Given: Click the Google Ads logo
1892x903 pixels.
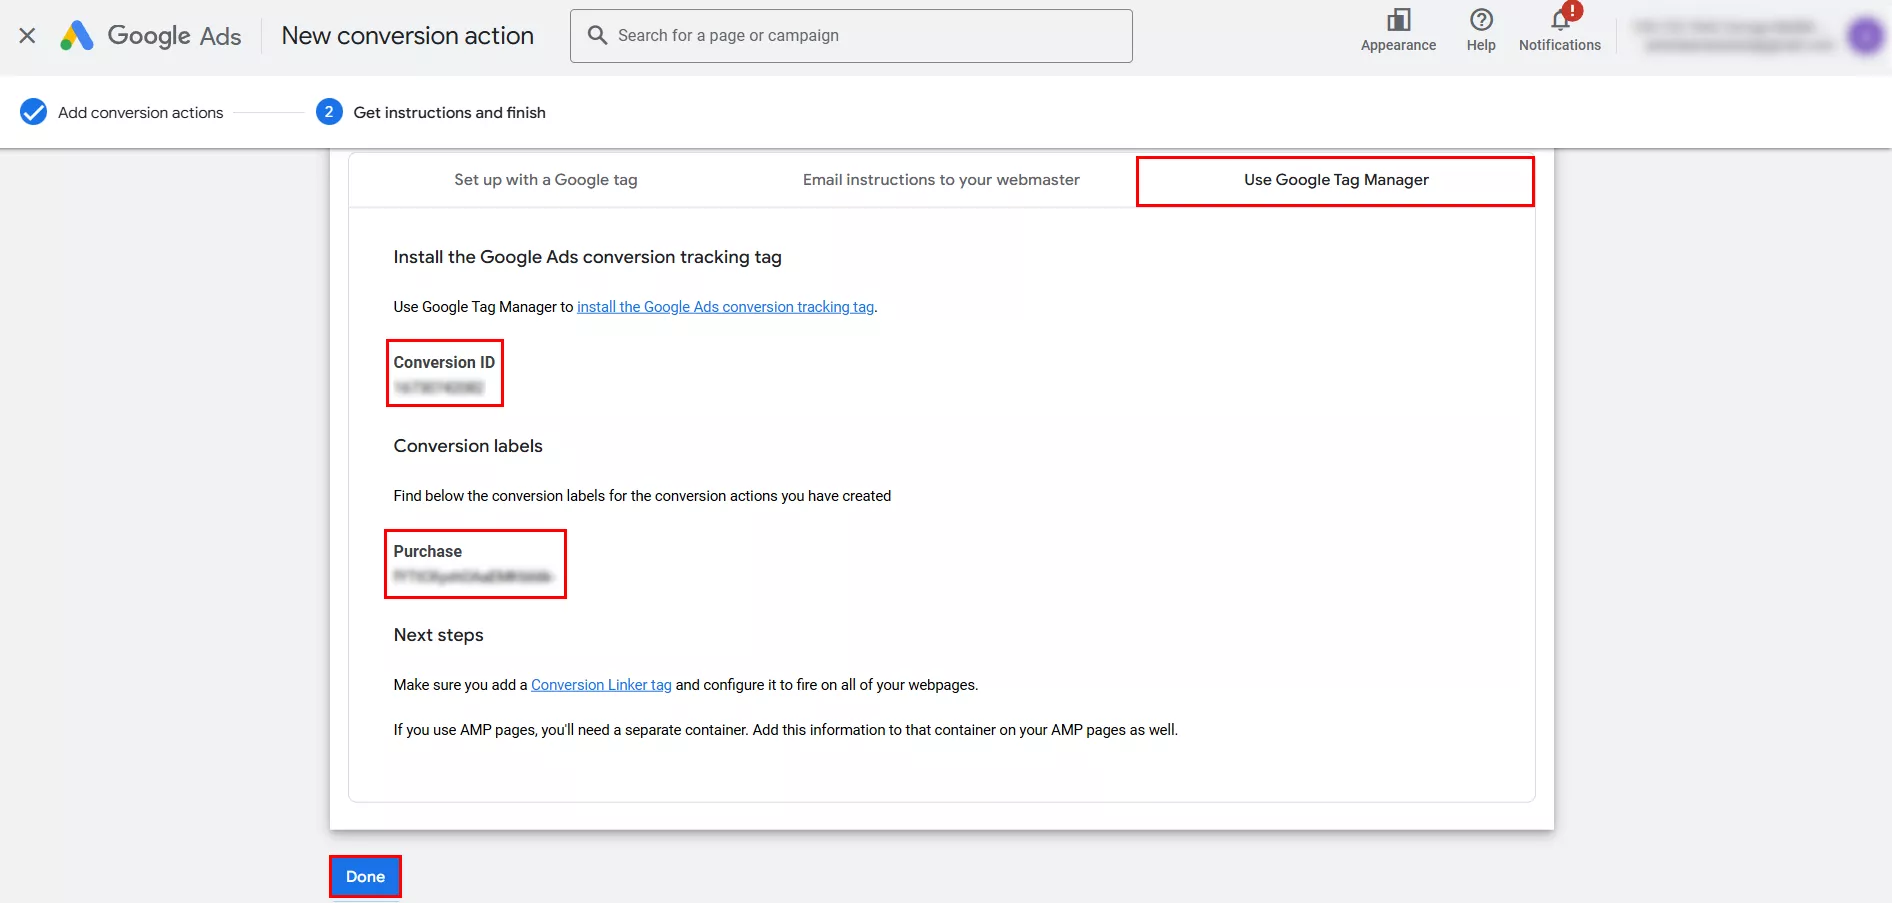Looking at the screenshot, I should 151,36.
